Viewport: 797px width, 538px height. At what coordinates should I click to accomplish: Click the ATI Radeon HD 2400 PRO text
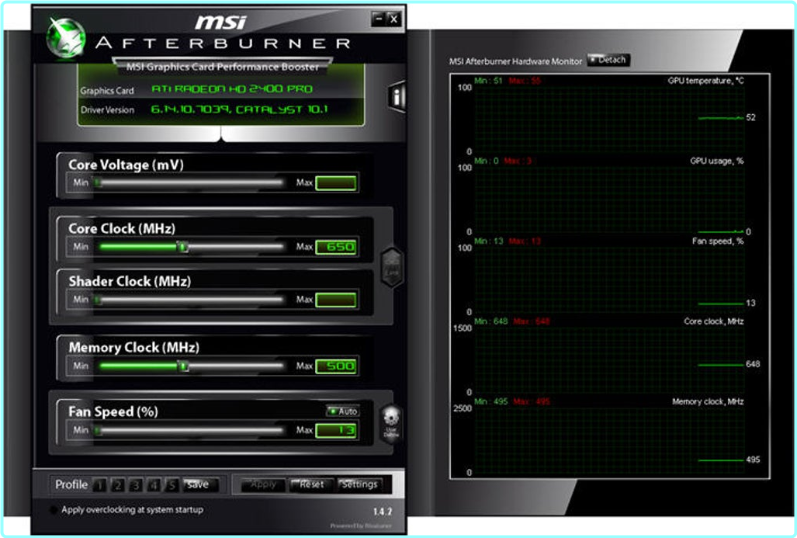click(232, 89)
